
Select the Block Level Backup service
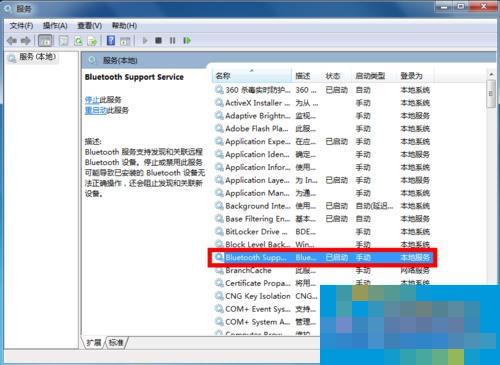tap(323, 245)
